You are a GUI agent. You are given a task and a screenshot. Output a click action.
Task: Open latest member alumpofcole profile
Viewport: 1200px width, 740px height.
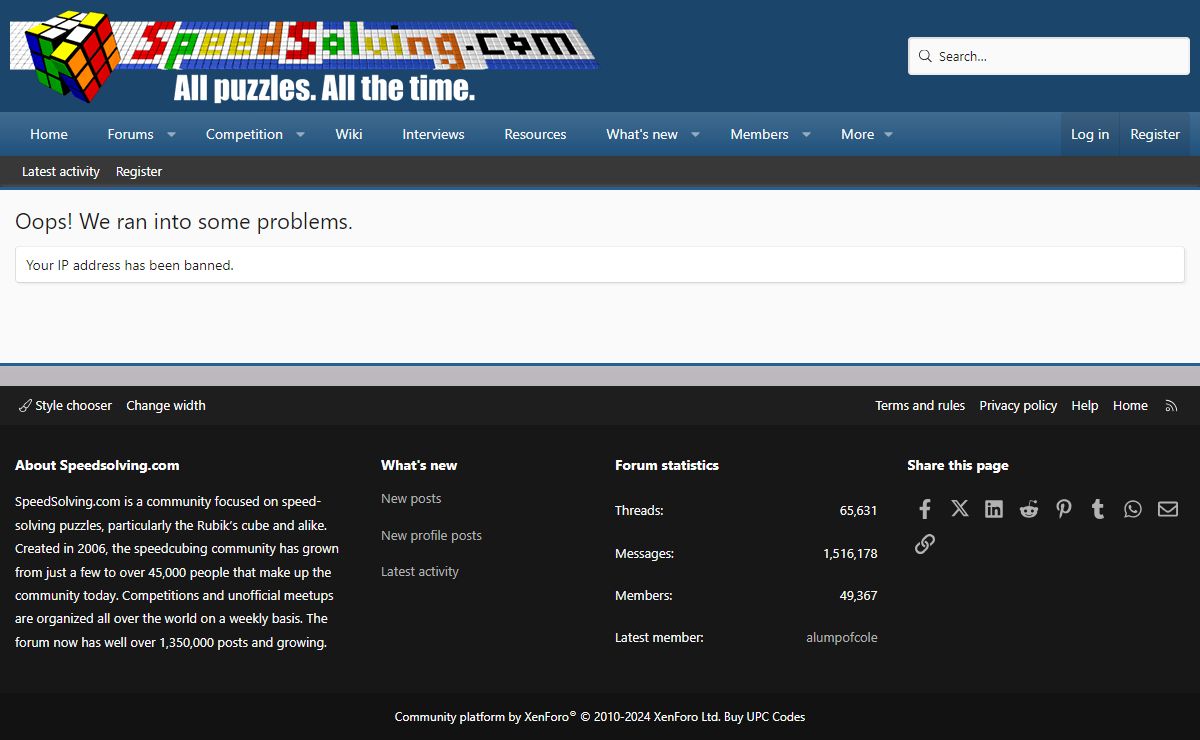[841, 638]
